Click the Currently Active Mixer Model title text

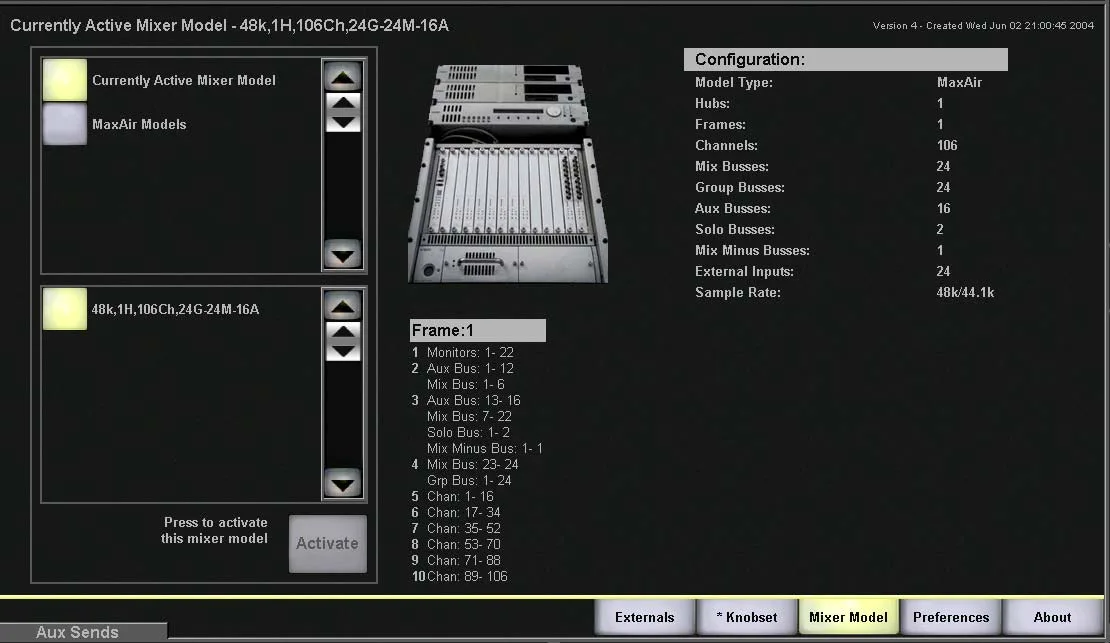click(x=229, y=25)
